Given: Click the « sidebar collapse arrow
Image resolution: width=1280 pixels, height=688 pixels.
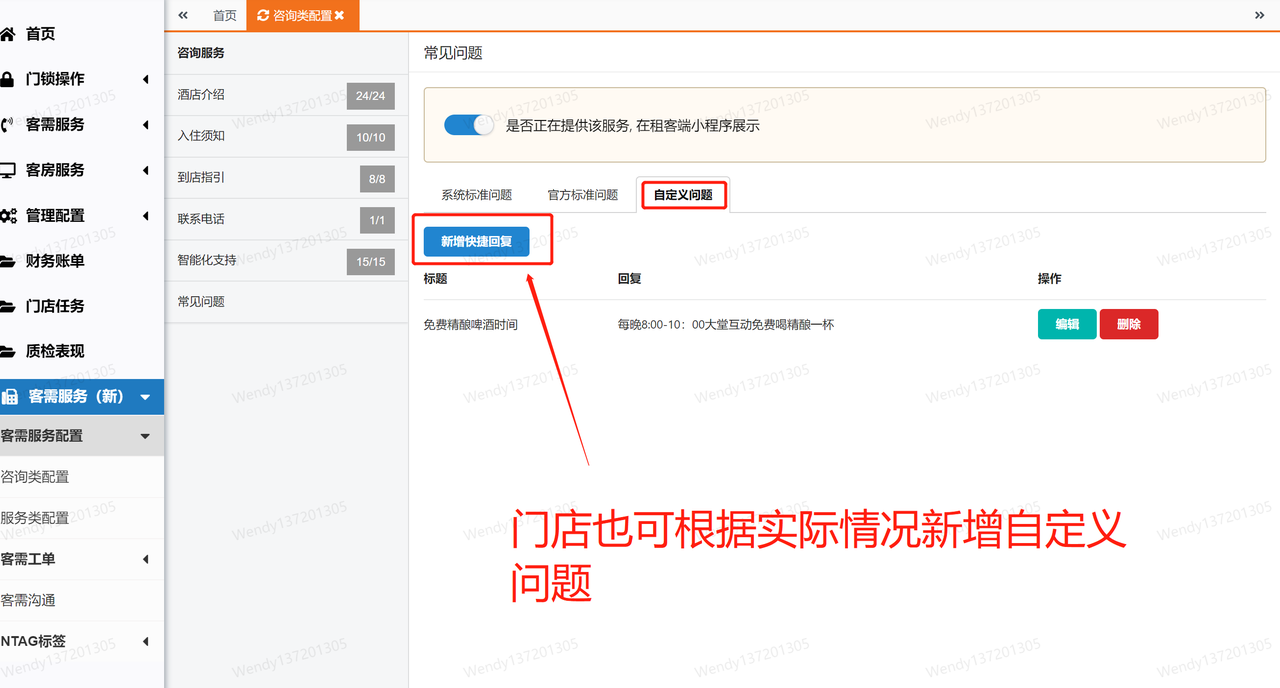Looking at the screenshot, I should [x=181, y=15].
